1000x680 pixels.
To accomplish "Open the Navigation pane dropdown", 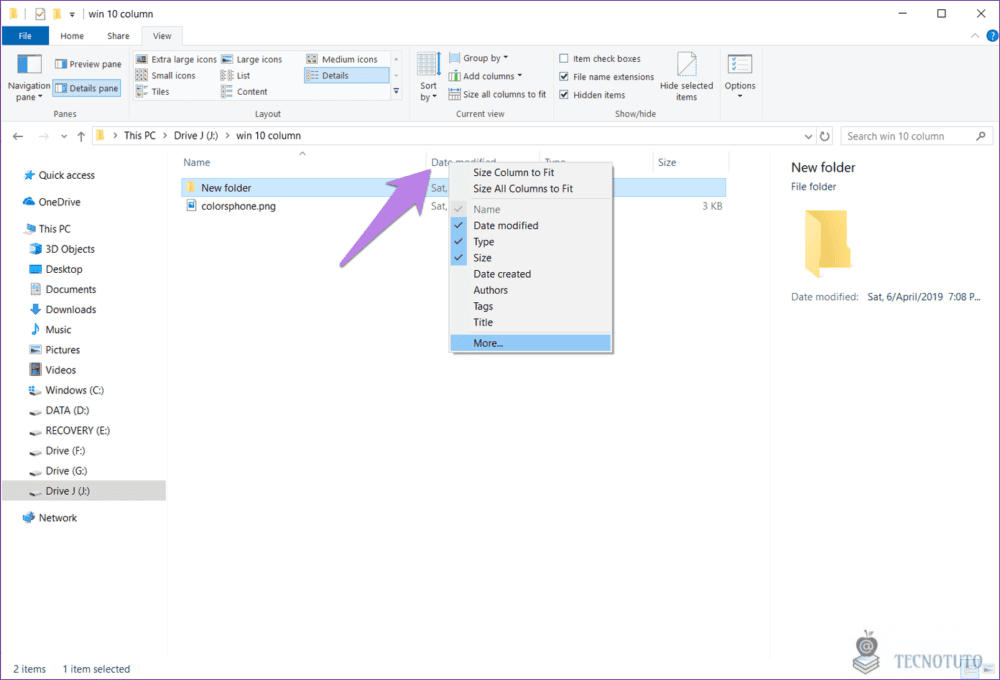I will click(x=29, y=78).
